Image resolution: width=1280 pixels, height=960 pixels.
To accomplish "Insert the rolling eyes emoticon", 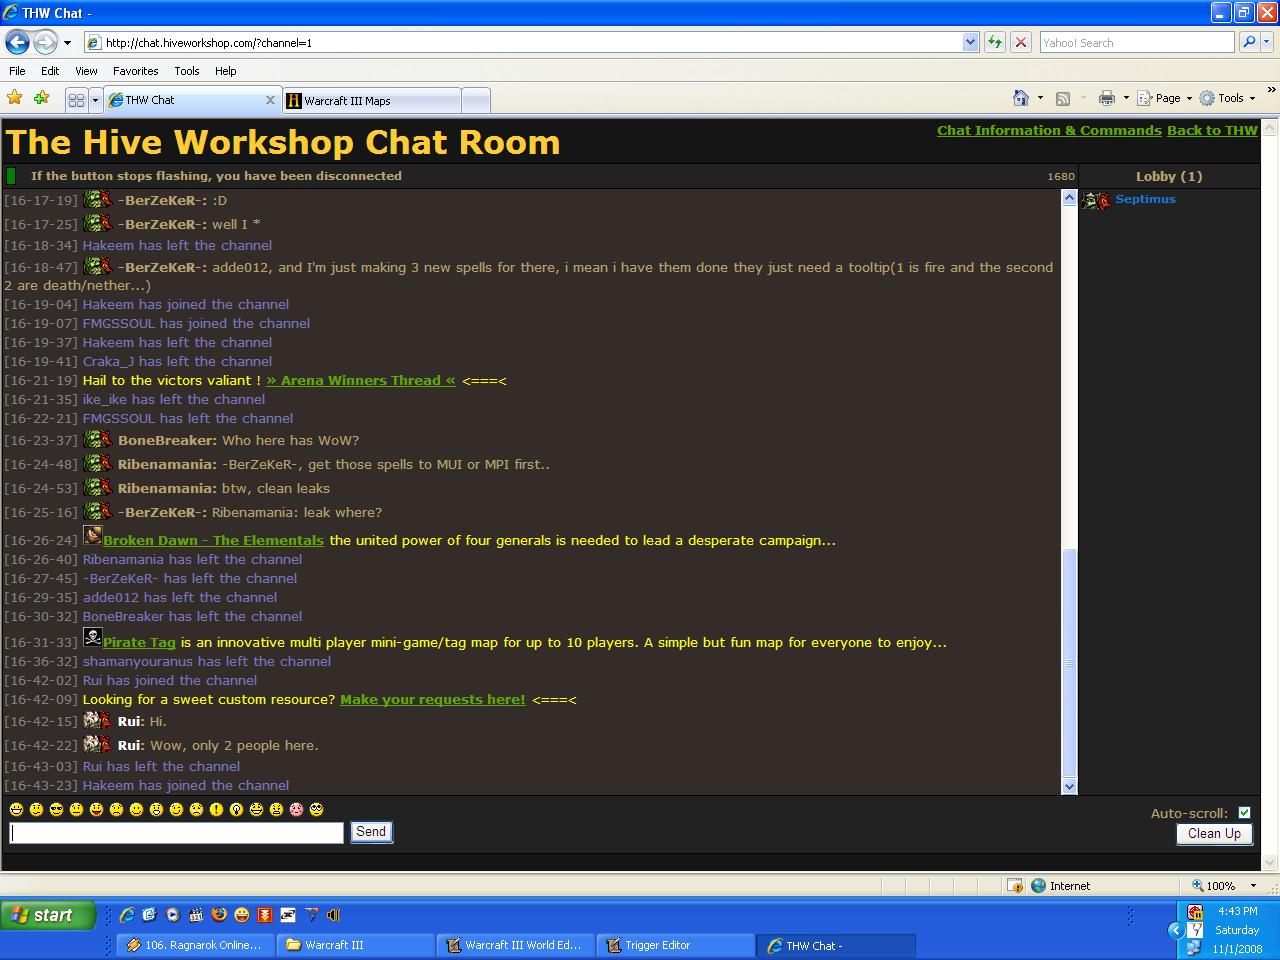I will [x=316, y=809].
